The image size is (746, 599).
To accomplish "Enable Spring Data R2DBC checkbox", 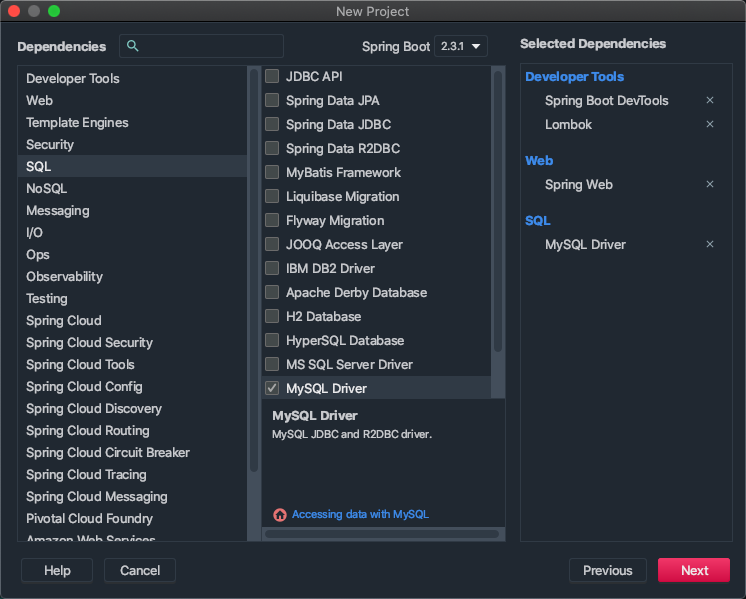I will point(272,148).
